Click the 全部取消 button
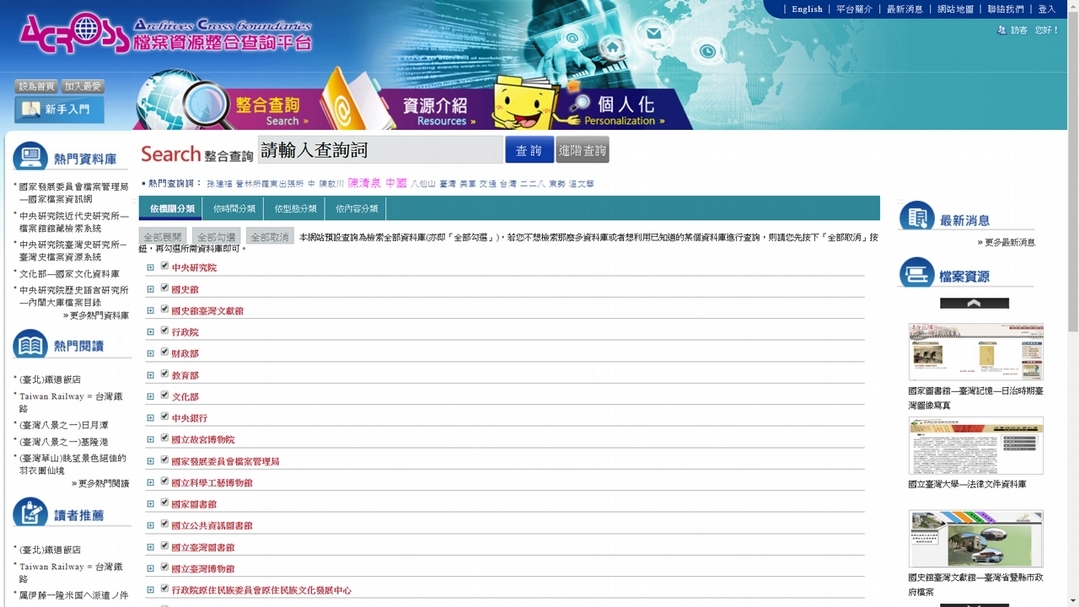The width and height of the screenshot is (1079, 607). [270, 236]
